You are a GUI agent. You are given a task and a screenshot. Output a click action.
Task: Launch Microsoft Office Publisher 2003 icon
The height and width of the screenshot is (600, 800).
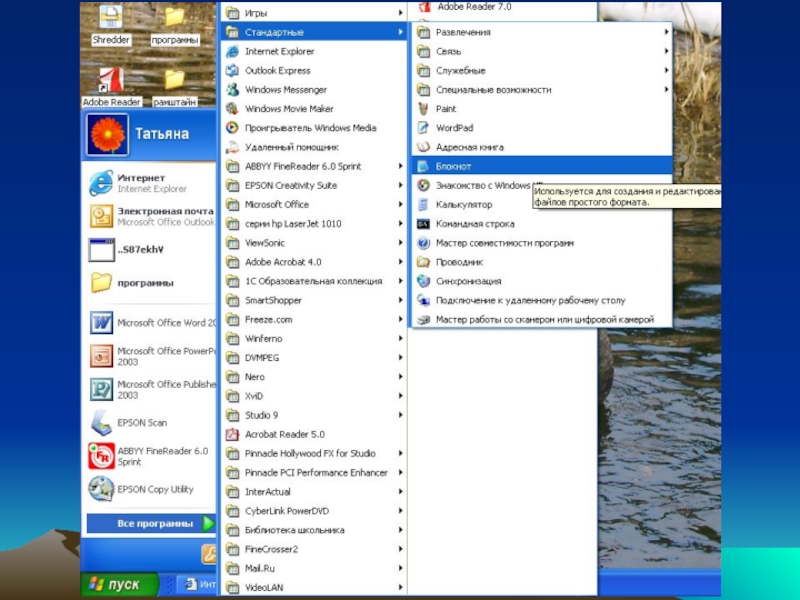click(x=101, y=389)
